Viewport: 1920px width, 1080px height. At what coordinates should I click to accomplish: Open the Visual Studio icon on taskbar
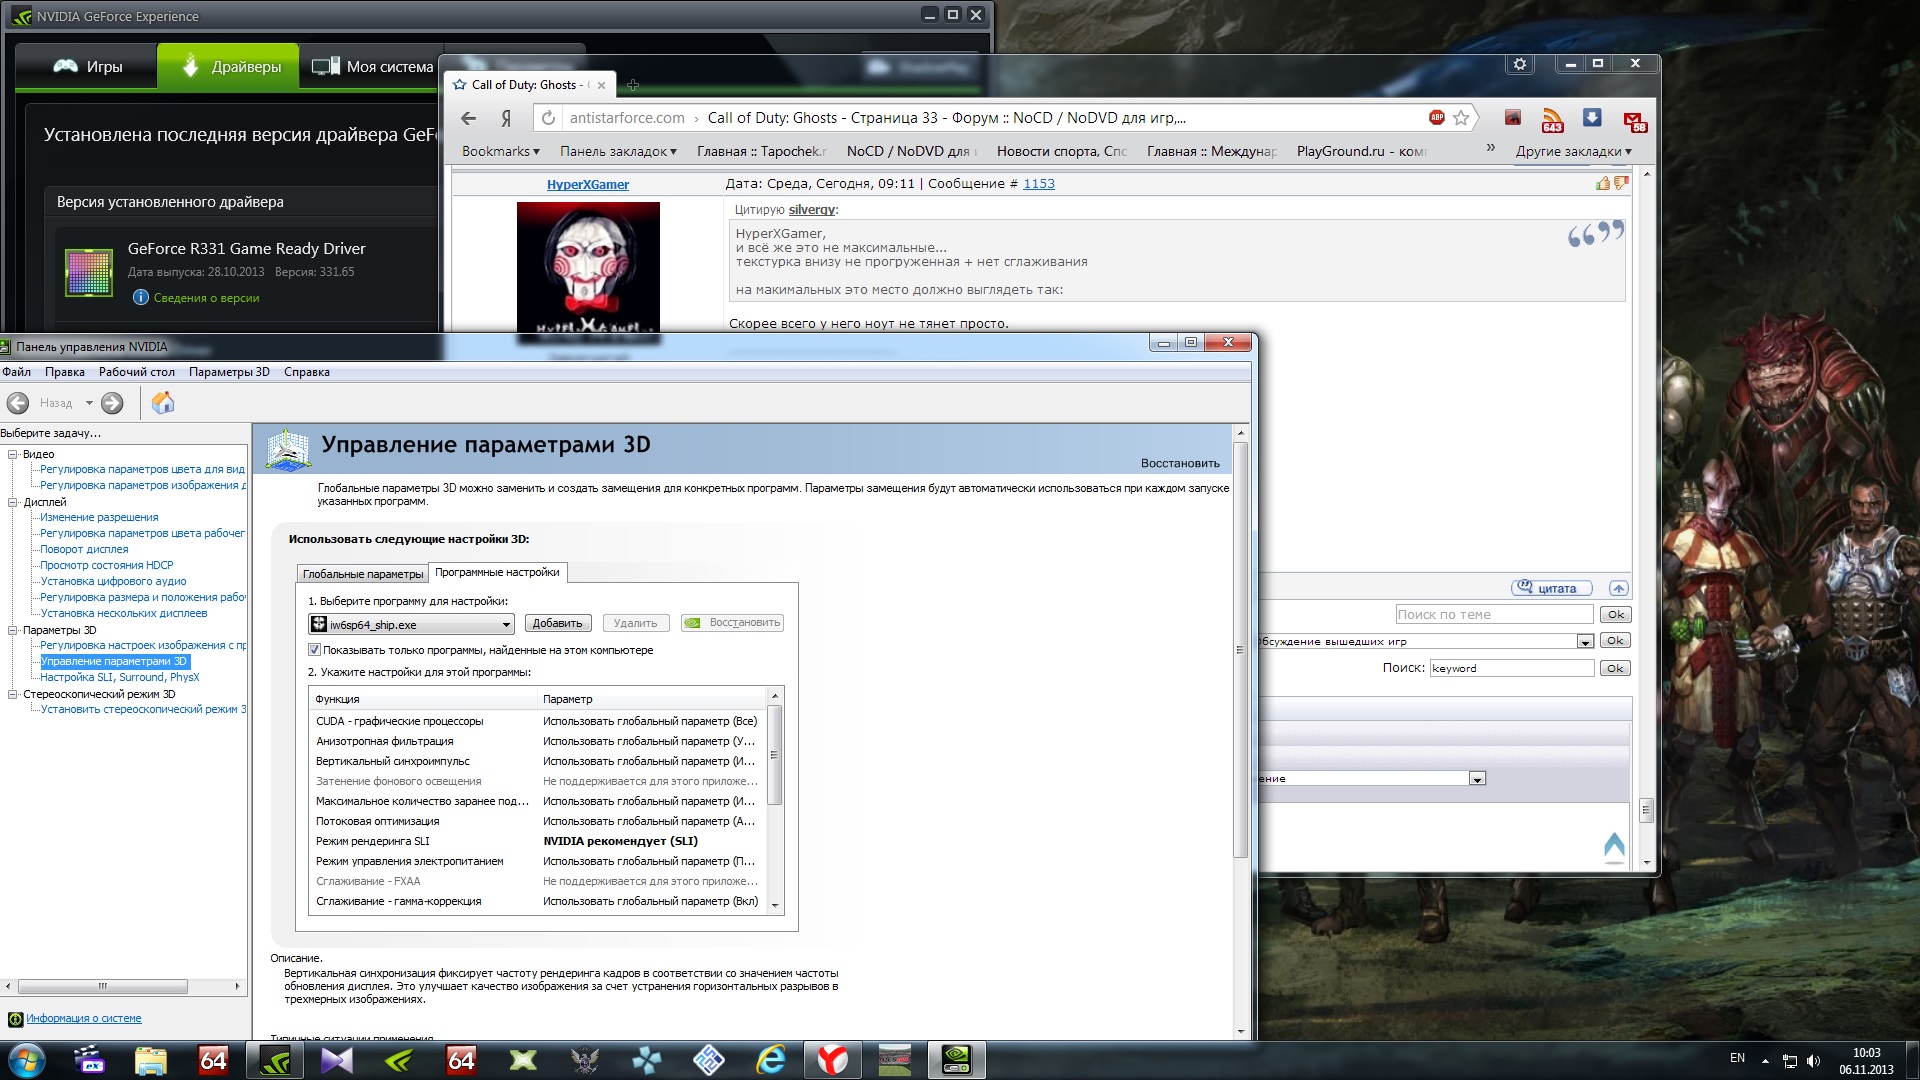point(336,1060)
